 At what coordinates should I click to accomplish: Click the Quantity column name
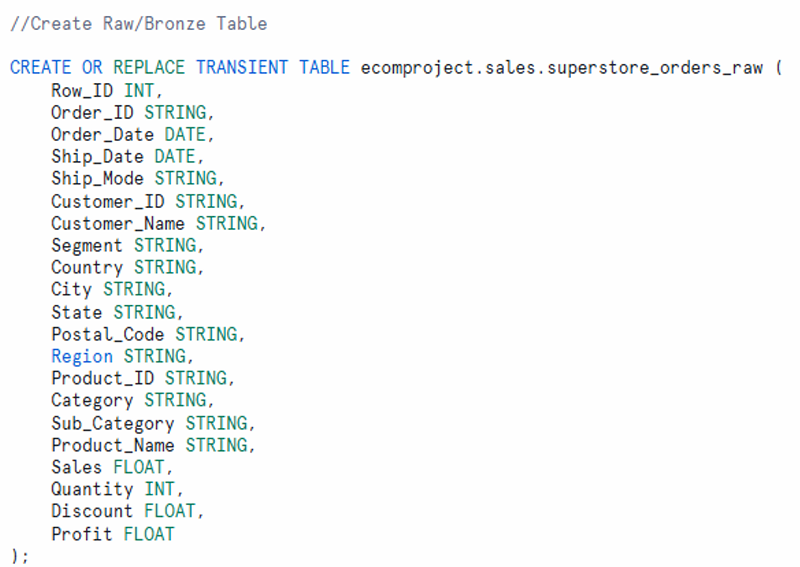[x=92, y=489]
